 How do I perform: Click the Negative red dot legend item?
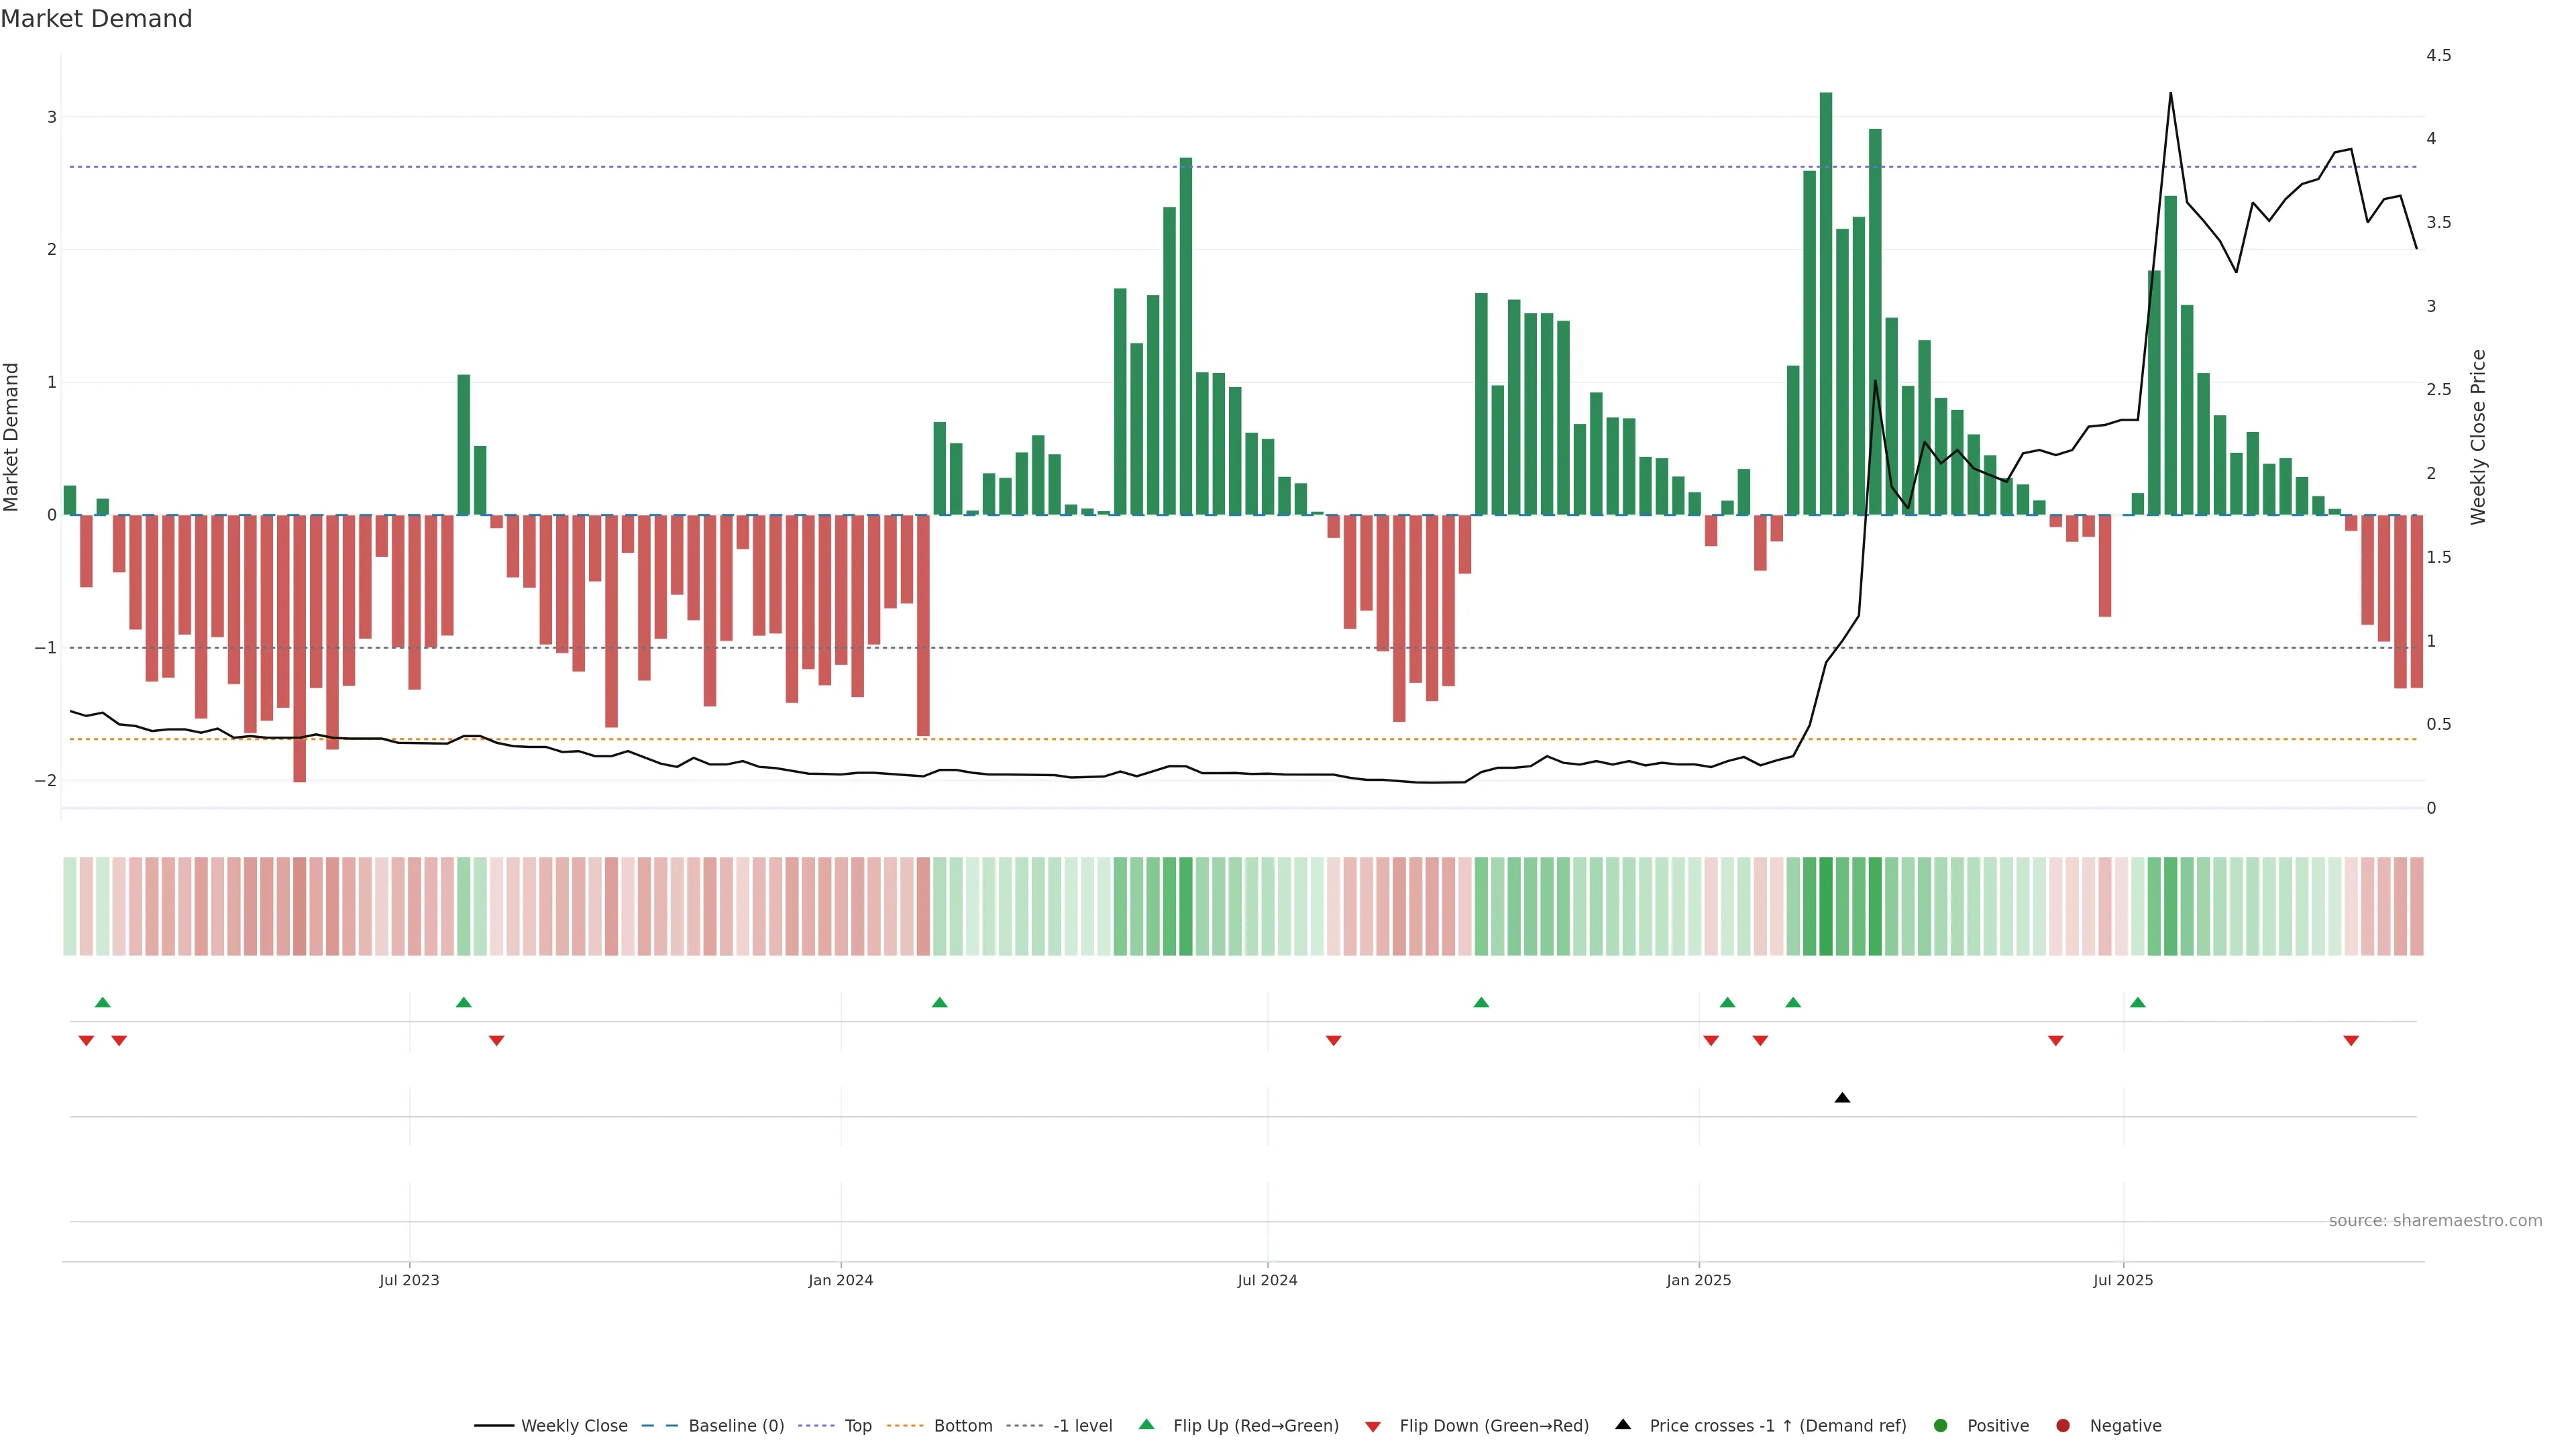coord(2063,1426)
